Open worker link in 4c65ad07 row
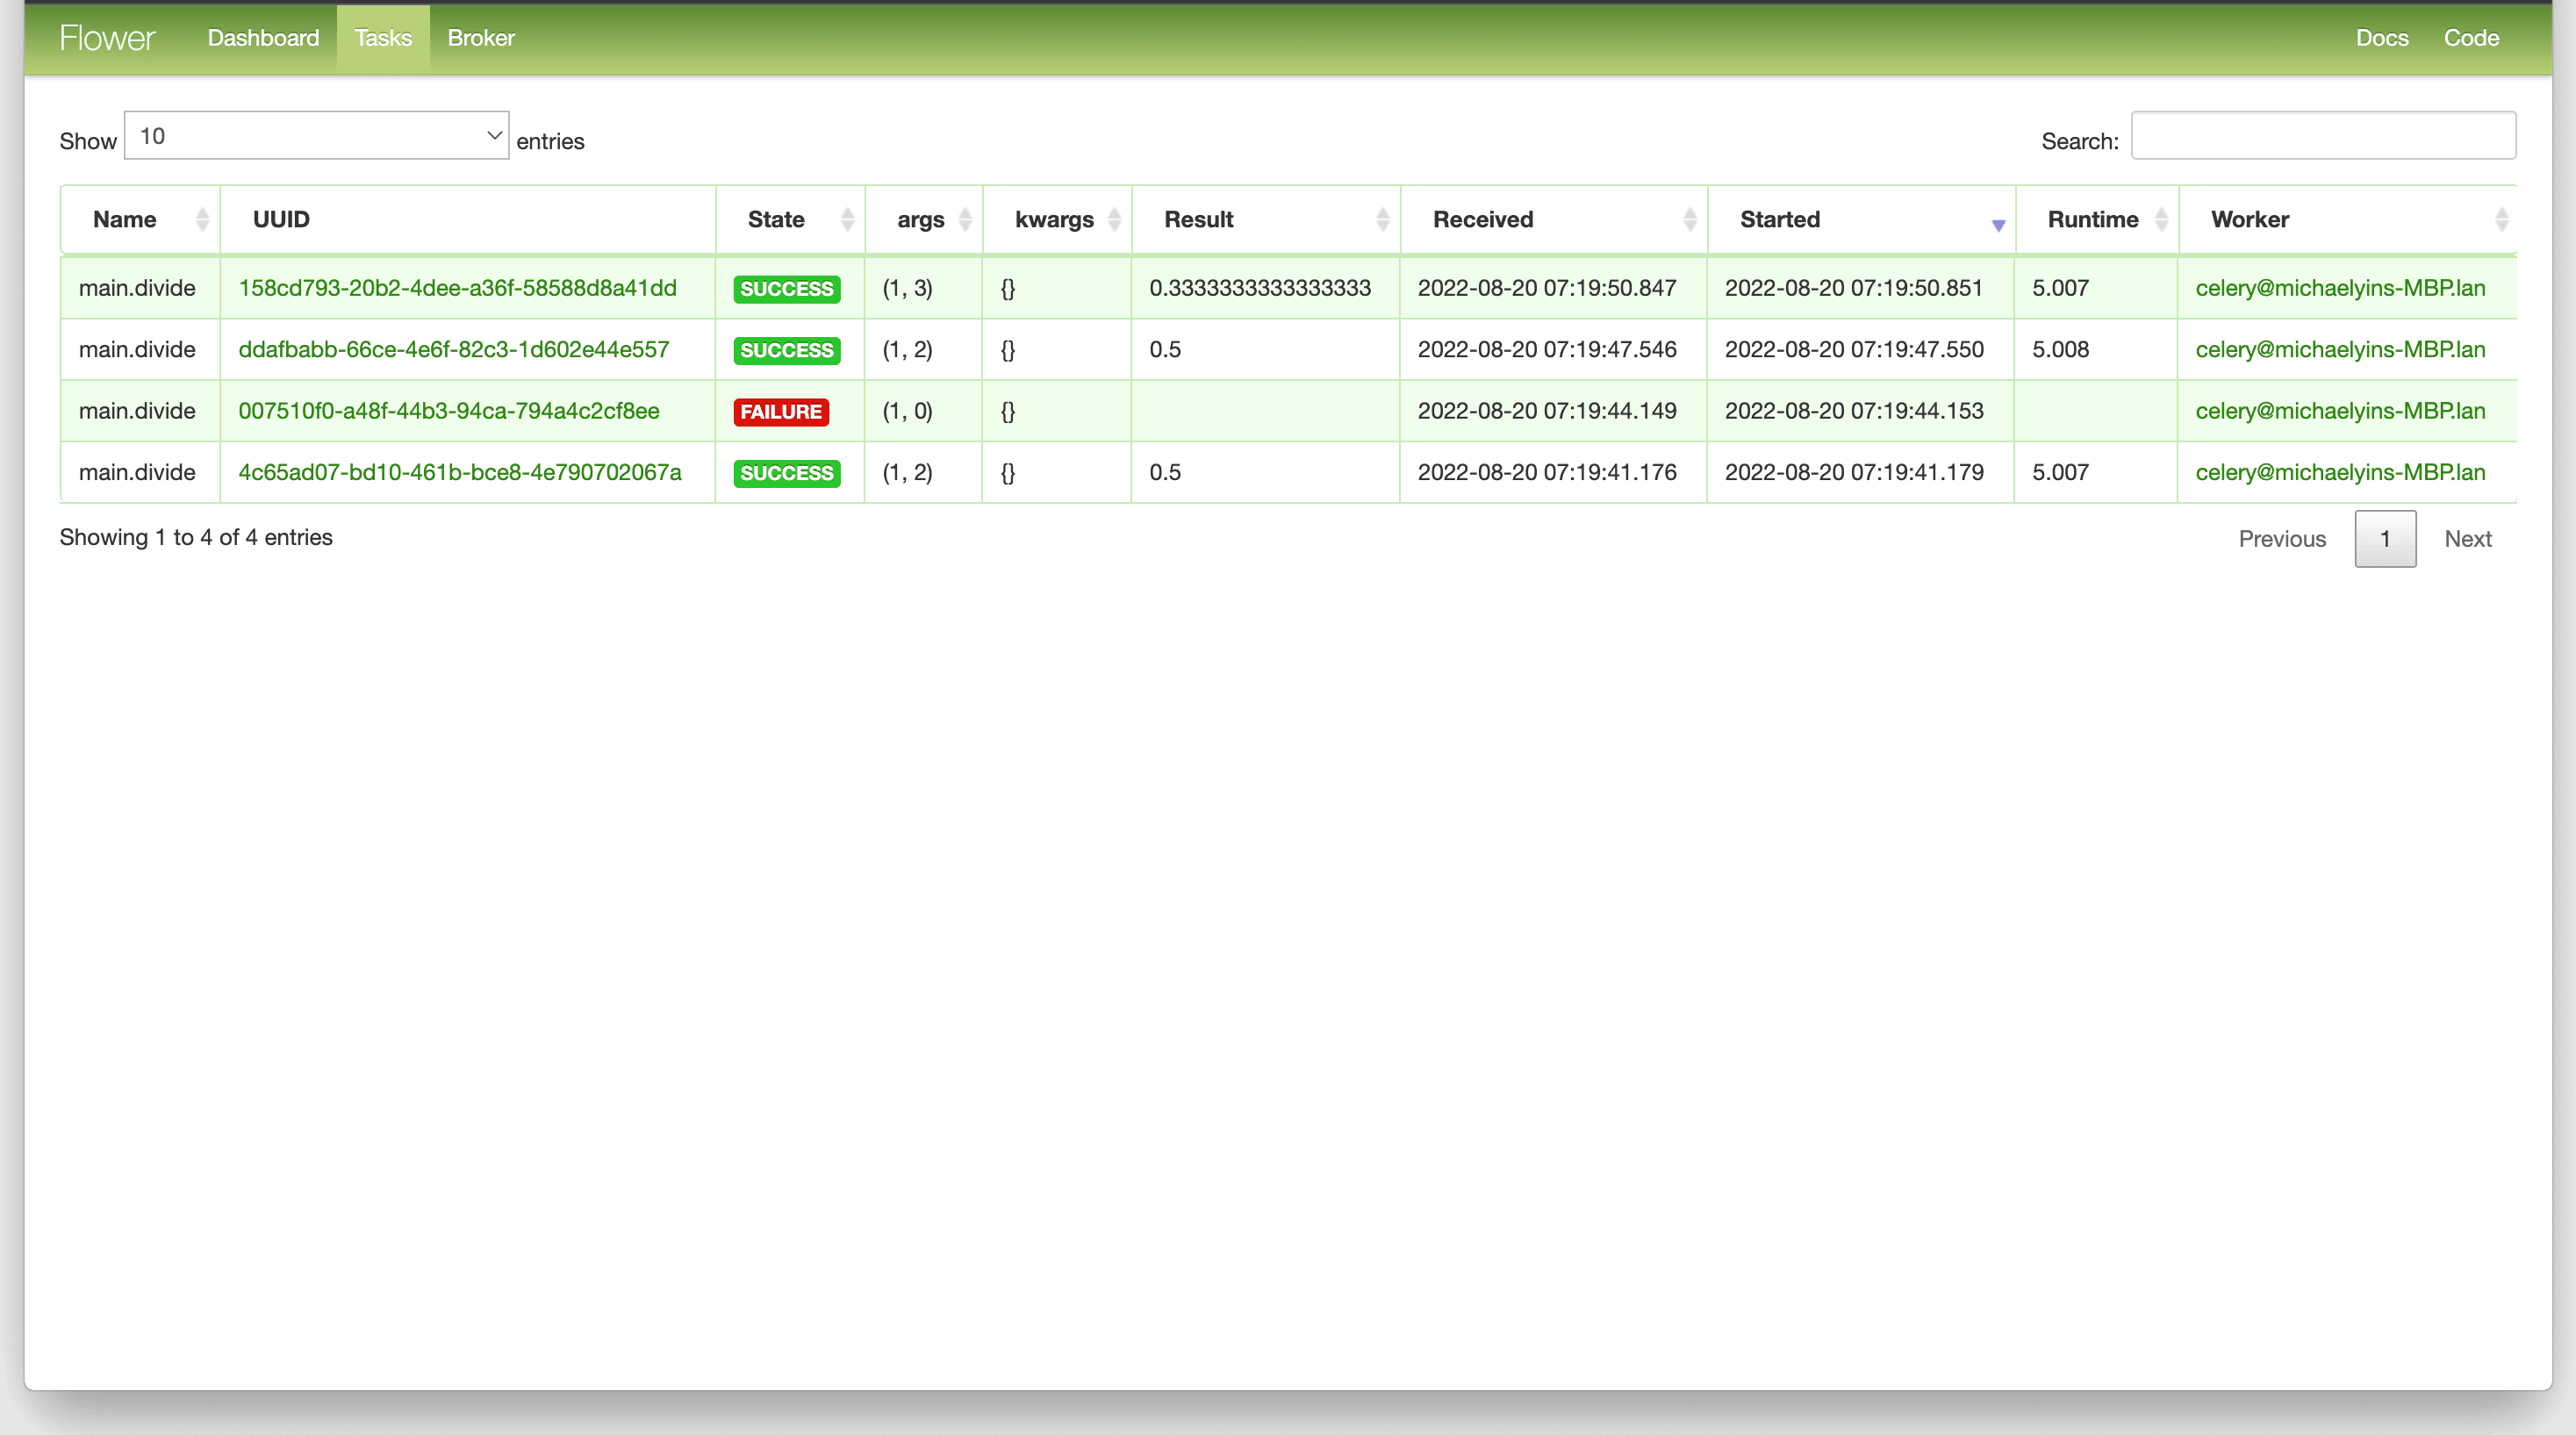Image resolution: width=2576 pixels, height=1435 pixels. [2340, 472]
